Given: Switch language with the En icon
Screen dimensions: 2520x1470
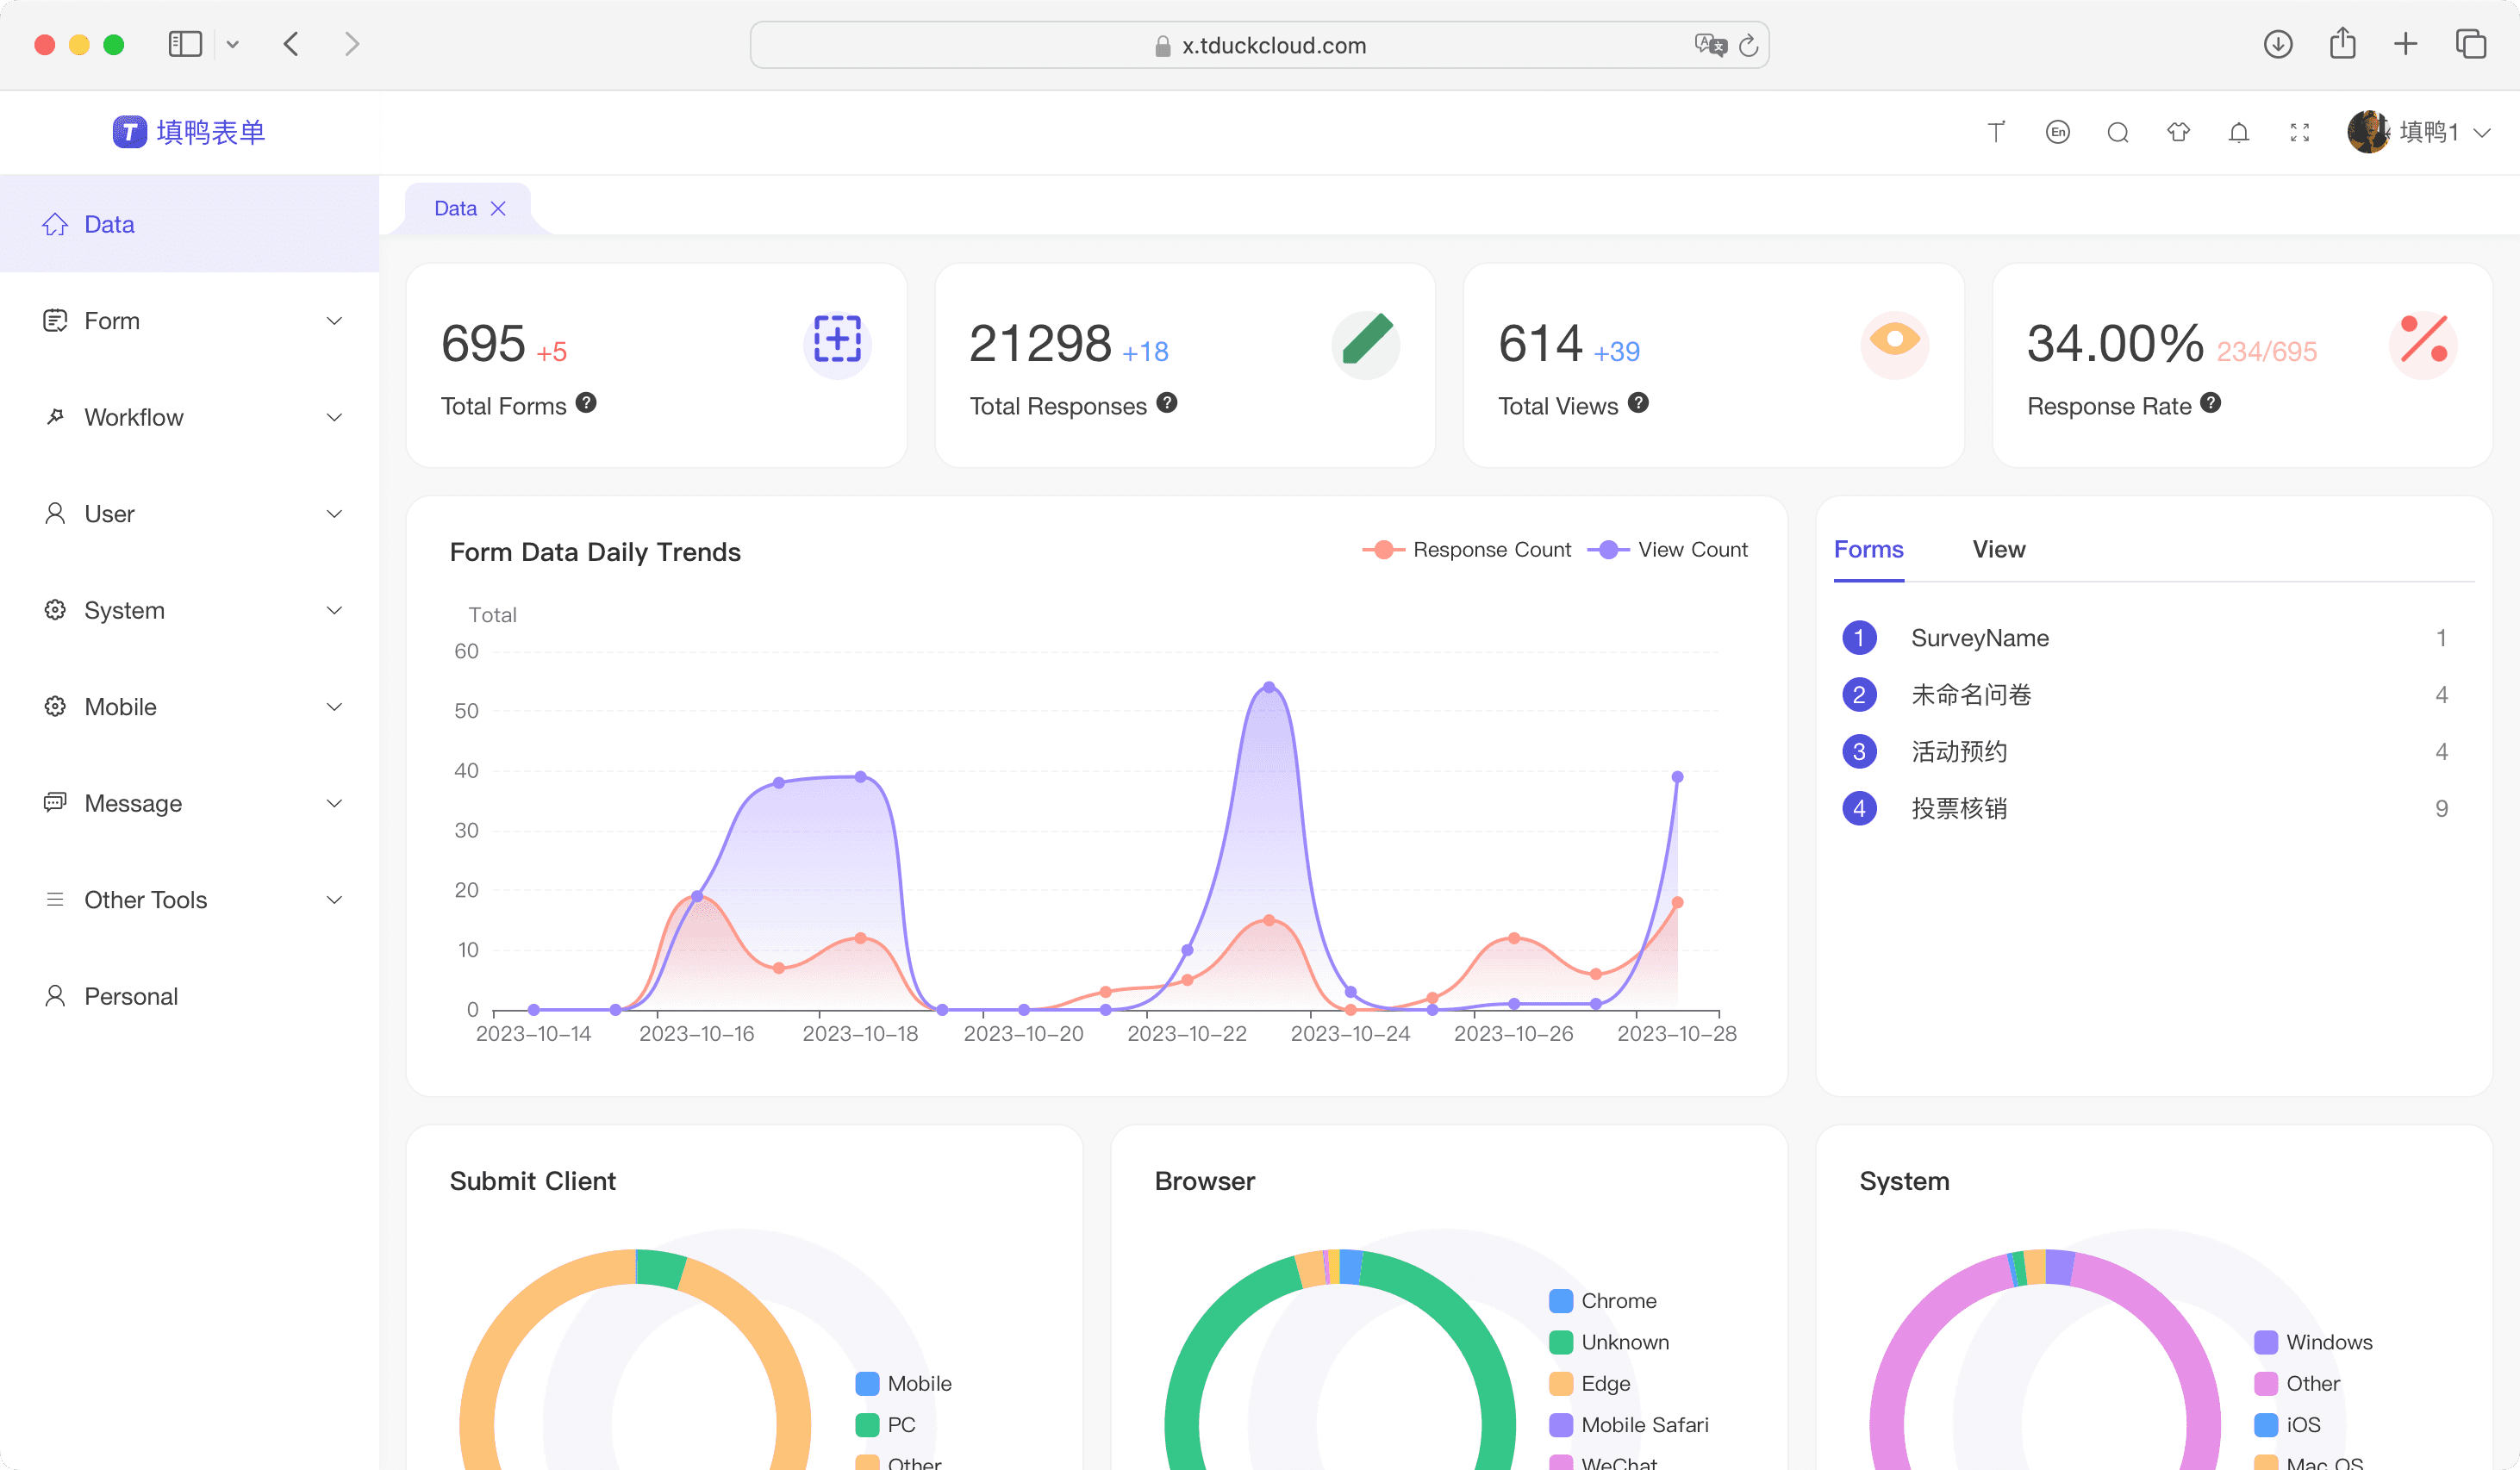Looking at the screenshot, I should click(2057, 132).
